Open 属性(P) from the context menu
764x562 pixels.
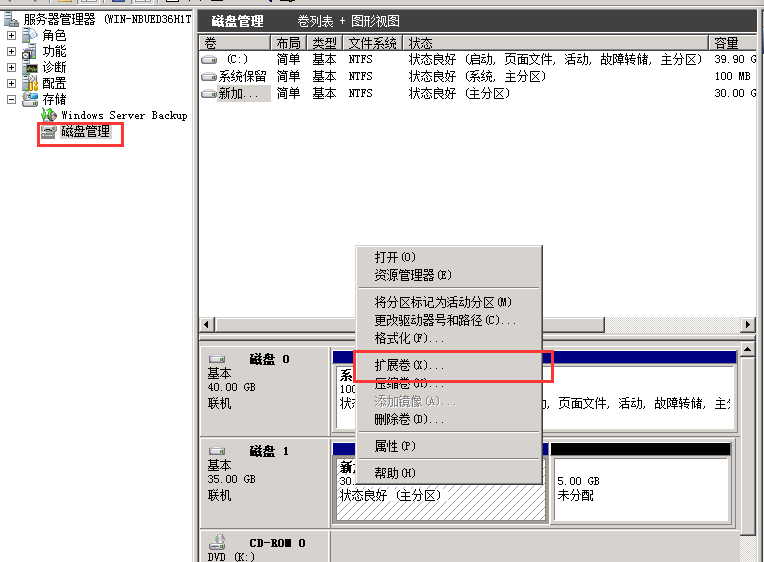point(395,446)
